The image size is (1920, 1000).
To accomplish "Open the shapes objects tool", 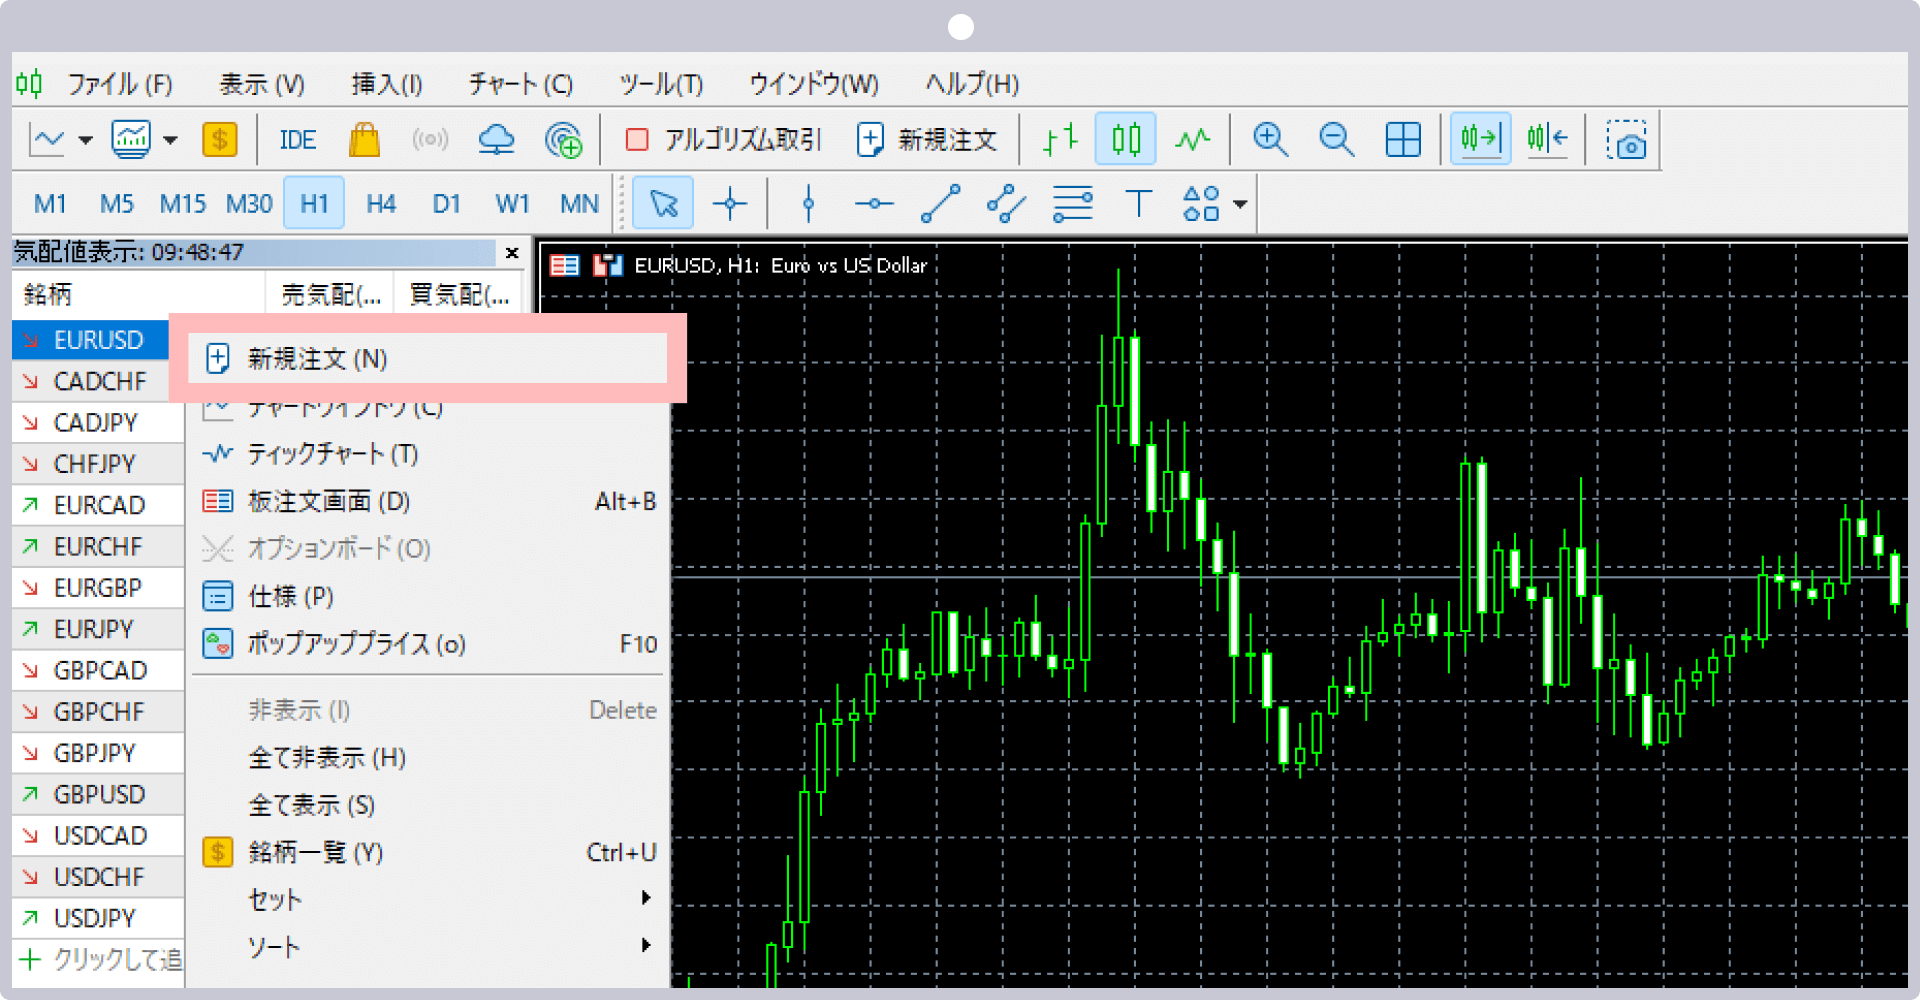I will [x=1201, y=204].
